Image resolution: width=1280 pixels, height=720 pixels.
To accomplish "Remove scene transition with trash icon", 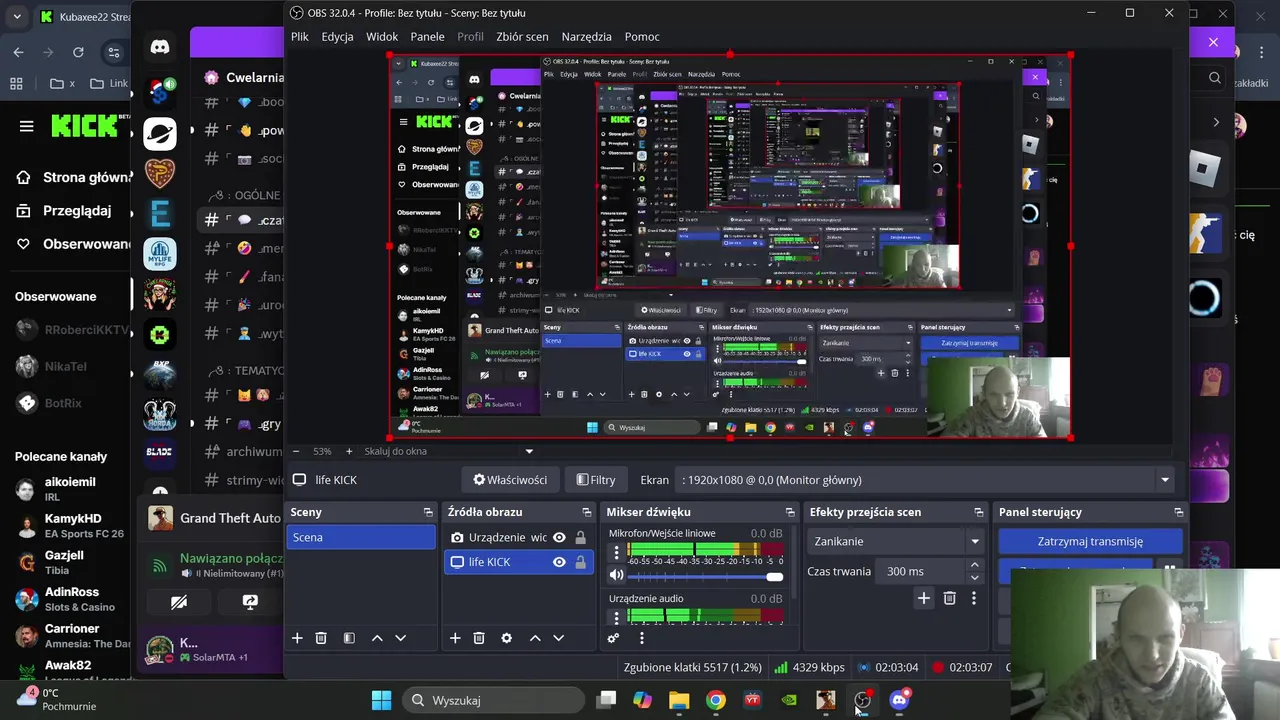I will pyautogui.click(x=950, y=598).
